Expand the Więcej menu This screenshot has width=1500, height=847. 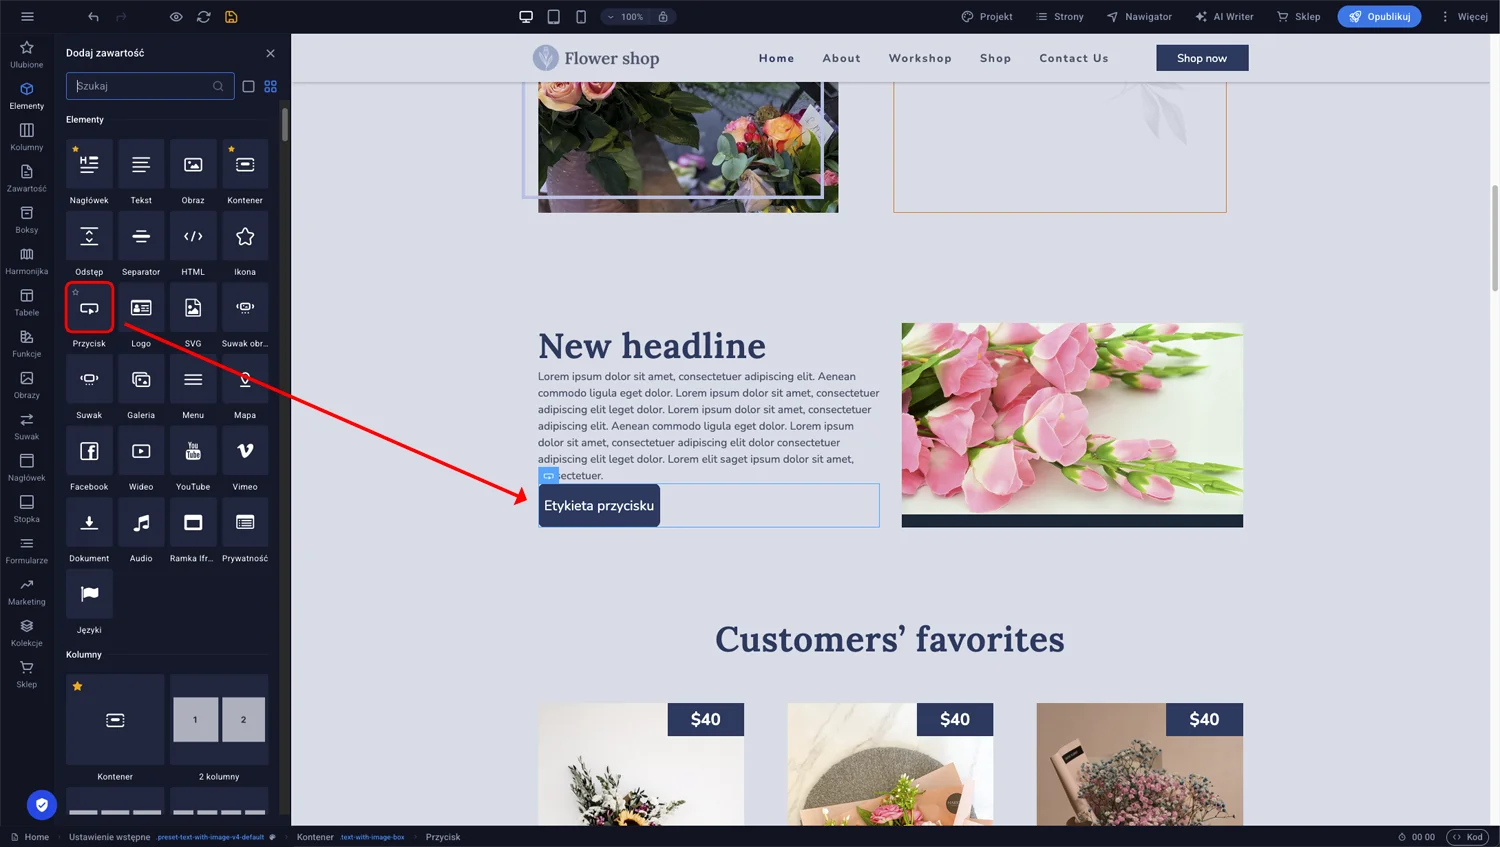tap(1464, 17)
